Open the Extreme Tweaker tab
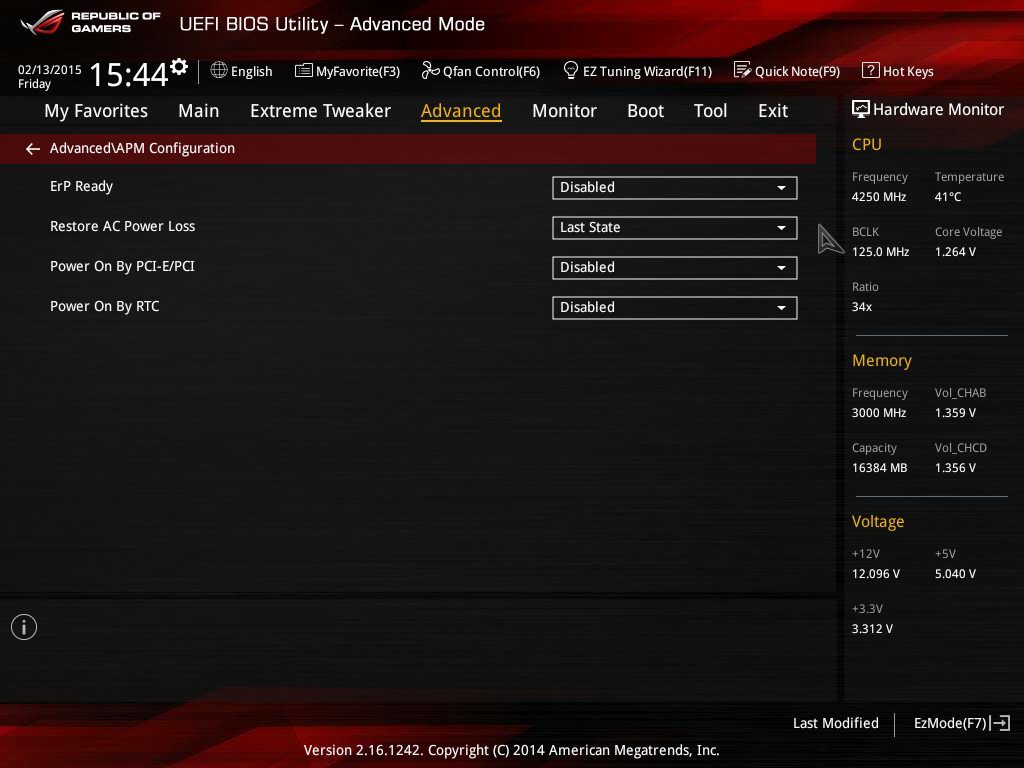 320,111
